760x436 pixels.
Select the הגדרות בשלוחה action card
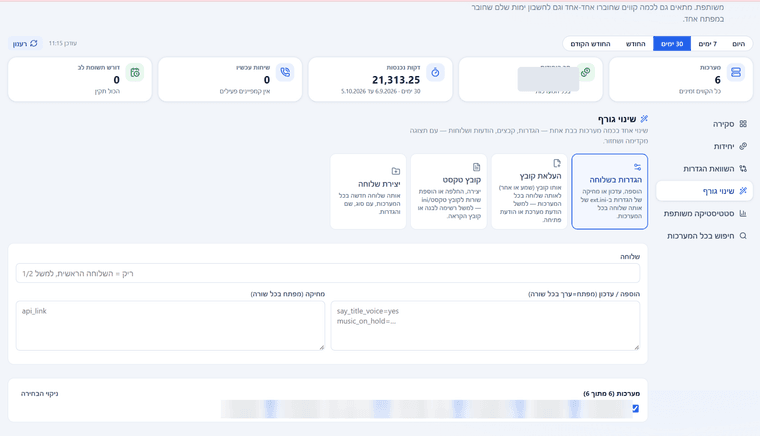click(x=610, y=191)
